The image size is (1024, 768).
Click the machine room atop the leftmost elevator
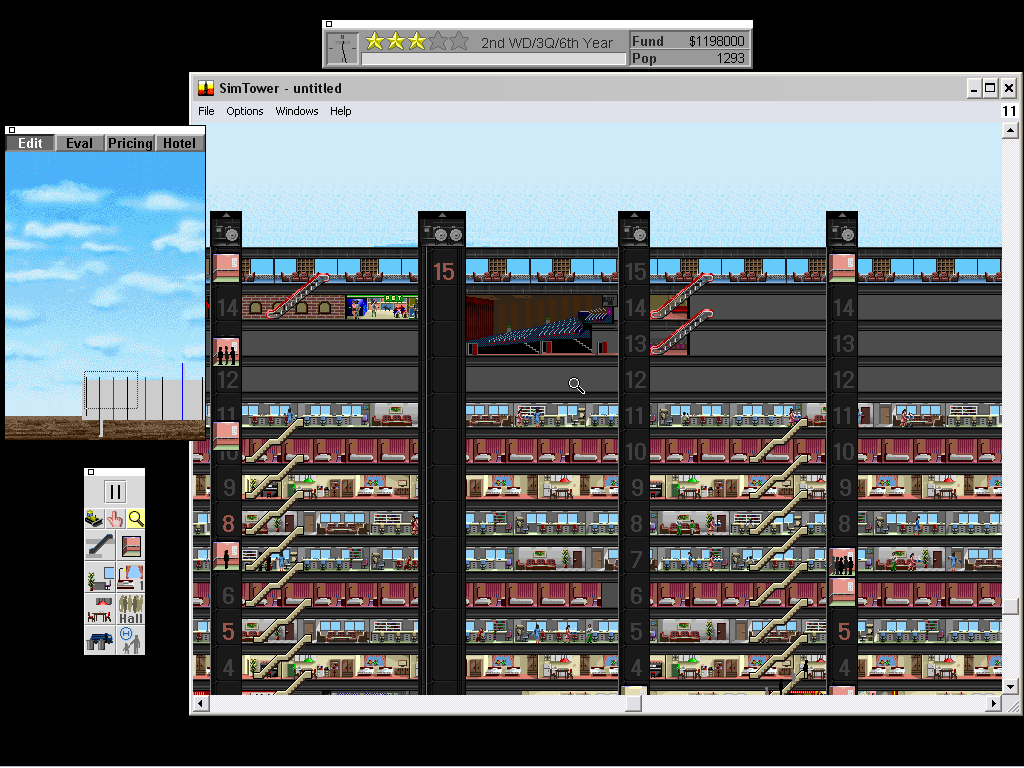[226, 229]
